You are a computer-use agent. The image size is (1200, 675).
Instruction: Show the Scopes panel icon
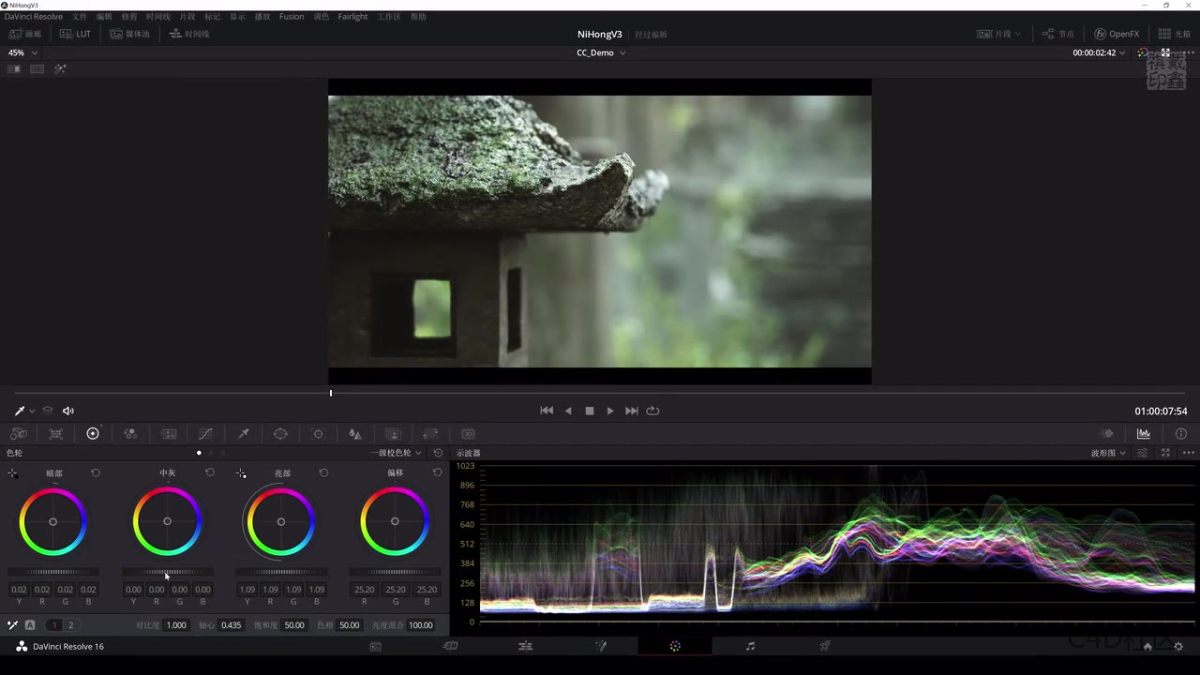click(1143, 434)
